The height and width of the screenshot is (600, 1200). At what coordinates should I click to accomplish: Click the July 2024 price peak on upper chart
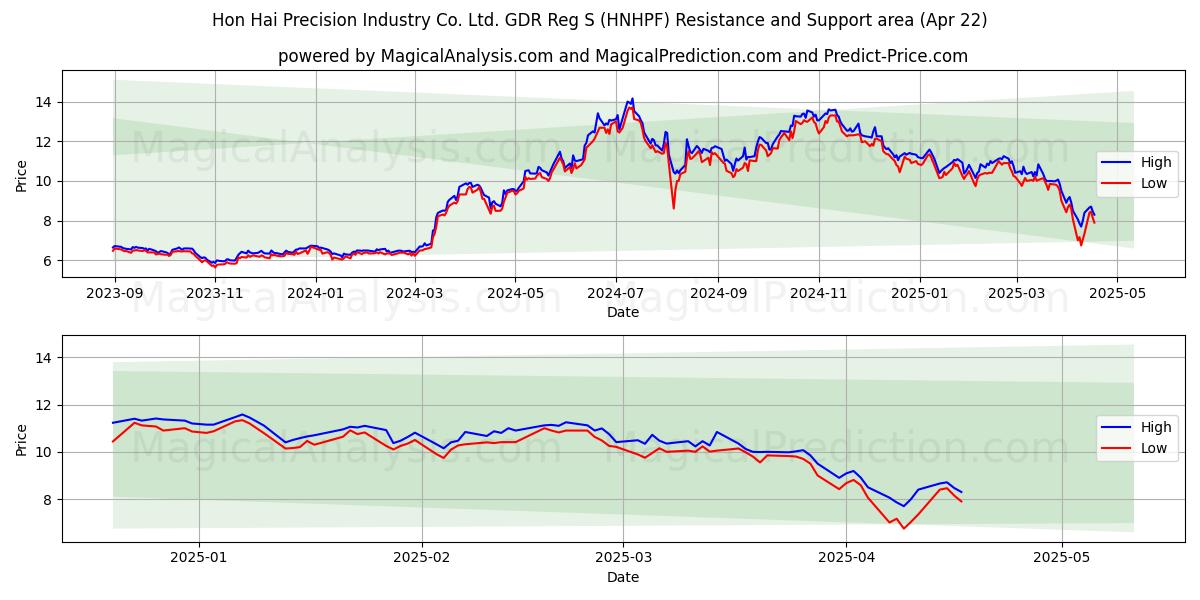[x=631, y=100]
